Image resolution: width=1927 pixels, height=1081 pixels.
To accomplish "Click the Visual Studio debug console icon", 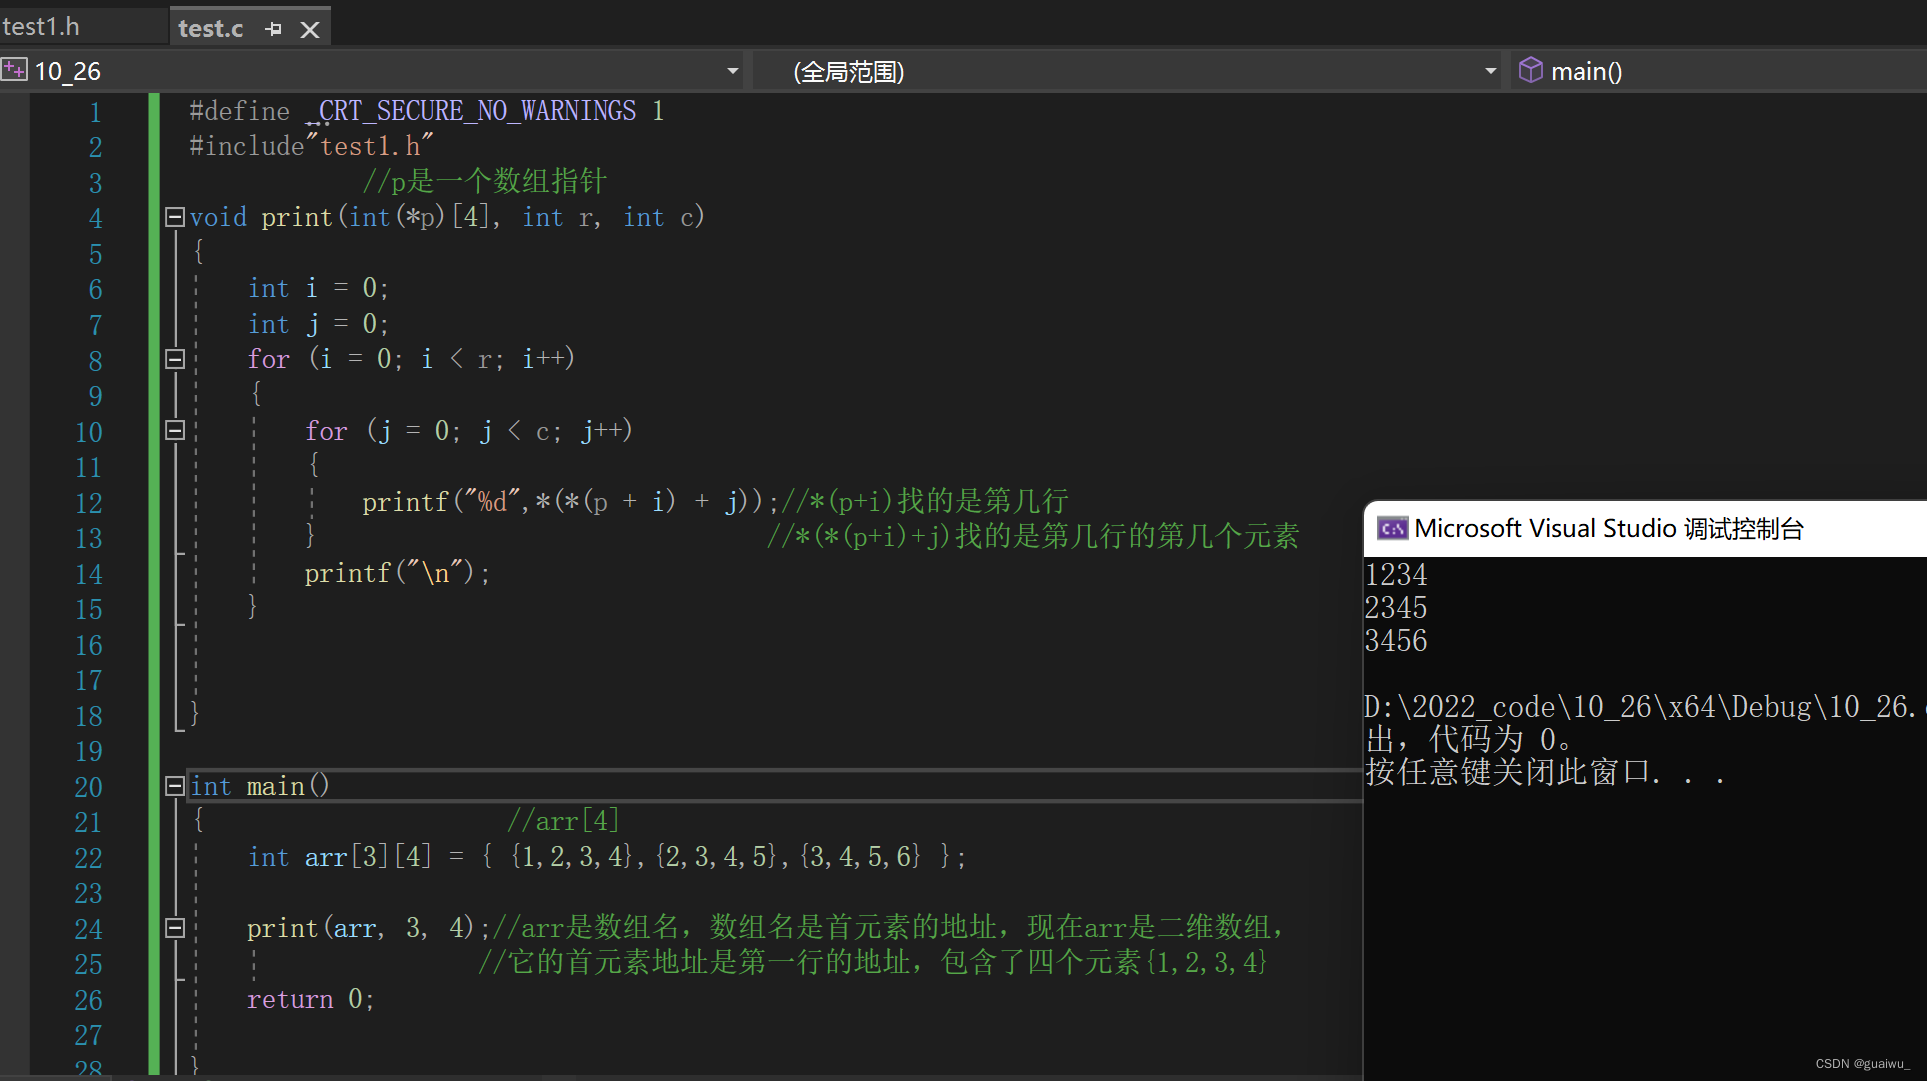I will tap(1392, 528).
